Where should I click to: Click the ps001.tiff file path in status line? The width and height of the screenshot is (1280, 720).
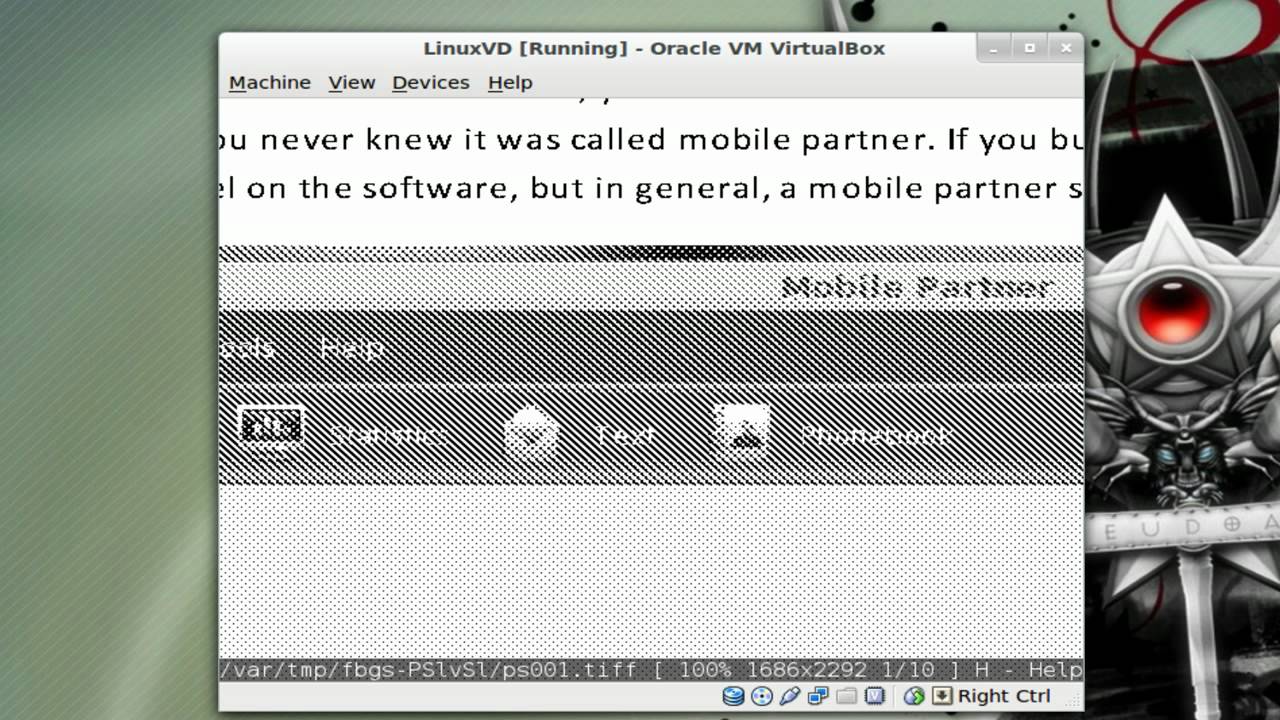(x=428, y=669)
